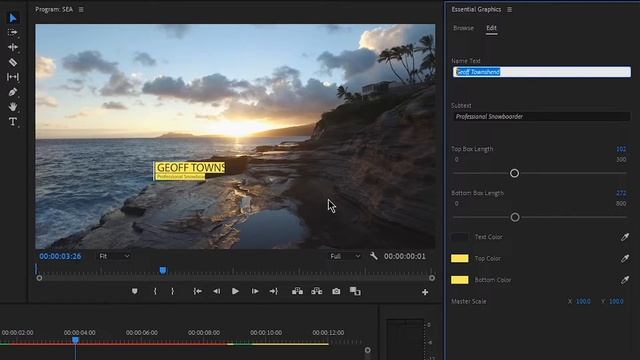Select the Hand tool

[13, 107]
